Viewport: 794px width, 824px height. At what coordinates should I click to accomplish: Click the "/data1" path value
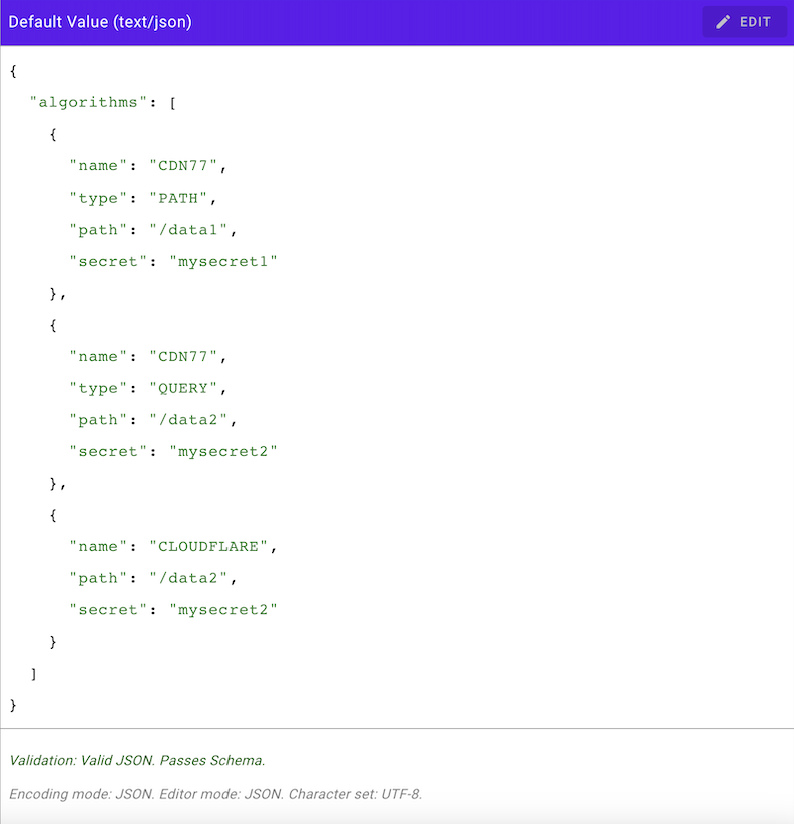point(188,230)
